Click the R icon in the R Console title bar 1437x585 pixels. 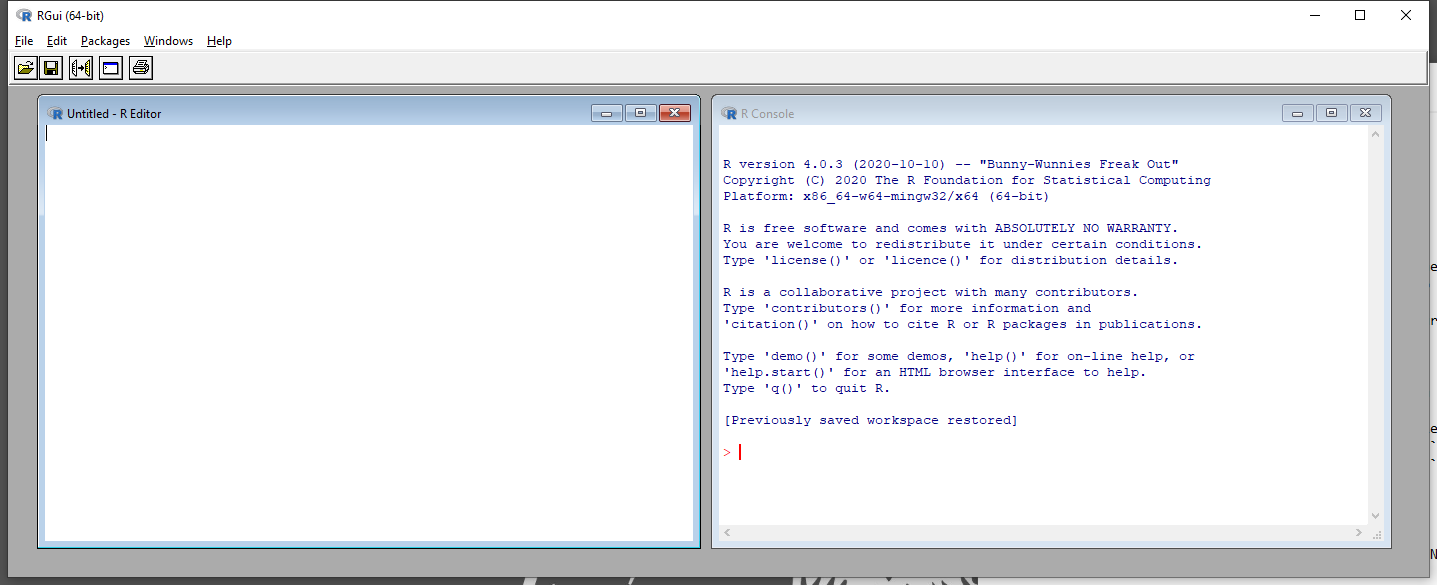click(729, 113)
